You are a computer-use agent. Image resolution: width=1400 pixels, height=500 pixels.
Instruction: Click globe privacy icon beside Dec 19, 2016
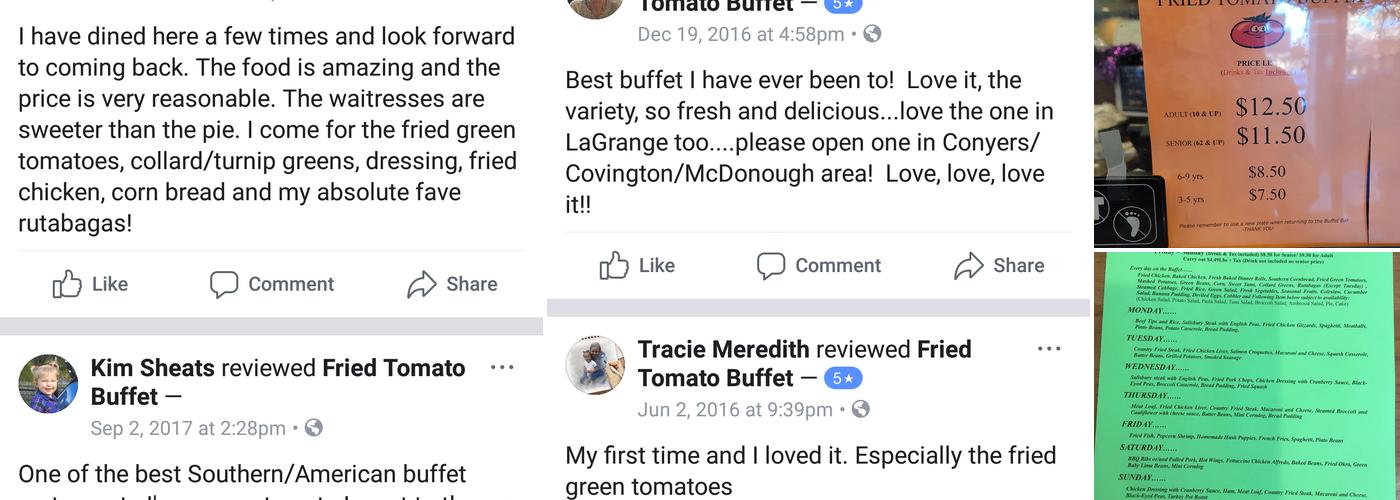point(872,34)
